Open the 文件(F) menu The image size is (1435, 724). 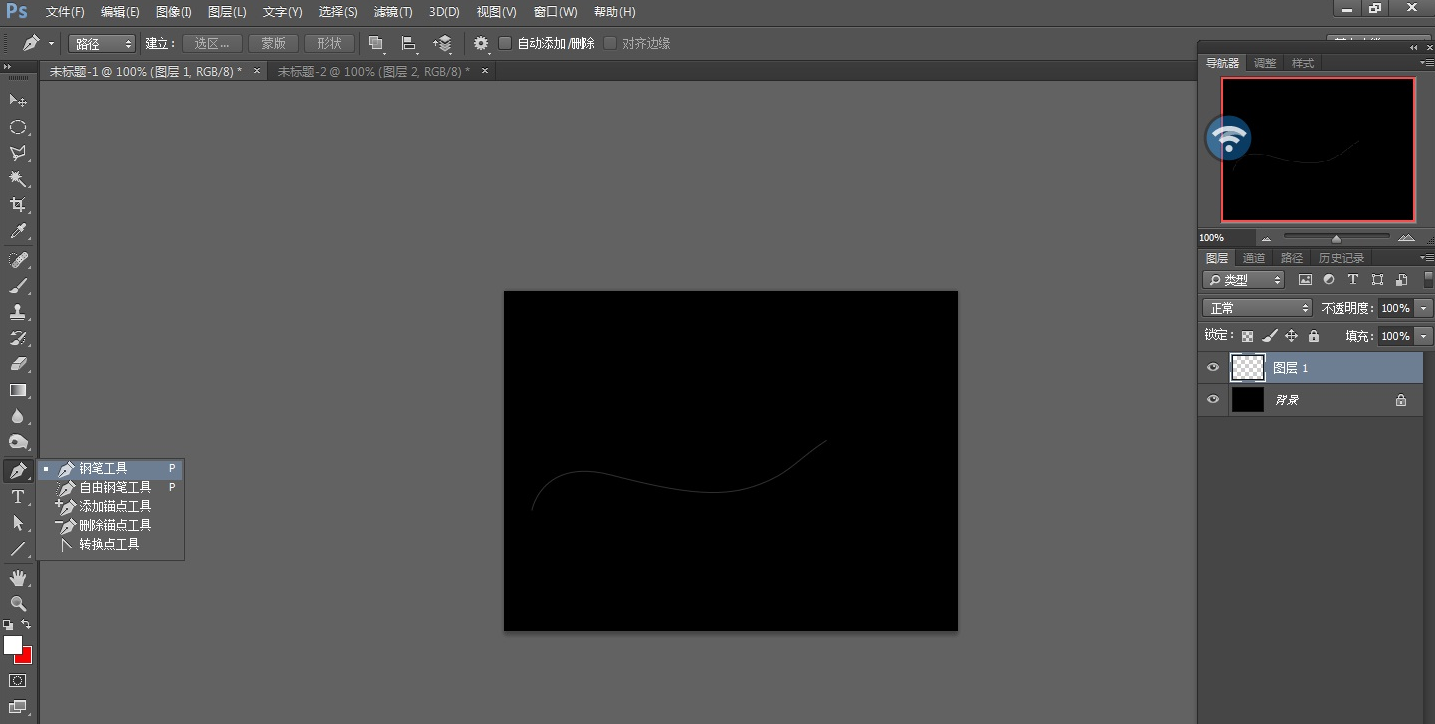pos(65,12)
